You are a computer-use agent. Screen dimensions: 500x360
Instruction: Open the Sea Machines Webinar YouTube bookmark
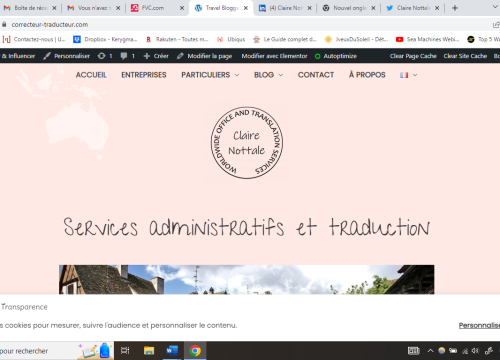427,39
